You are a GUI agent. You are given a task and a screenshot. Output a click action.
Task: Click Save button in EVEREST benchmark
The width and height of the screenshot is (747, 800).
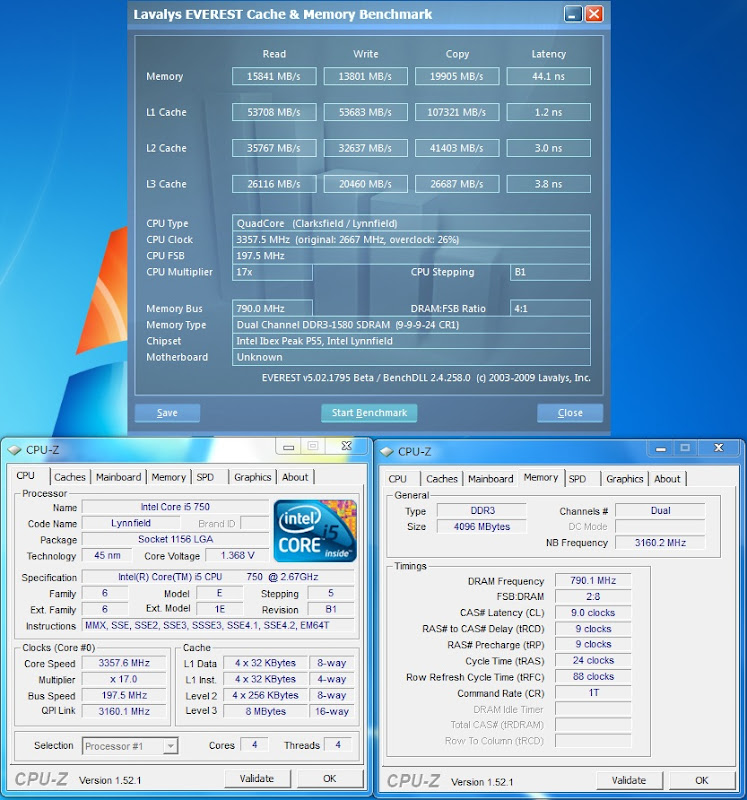(x=167, y=413)
